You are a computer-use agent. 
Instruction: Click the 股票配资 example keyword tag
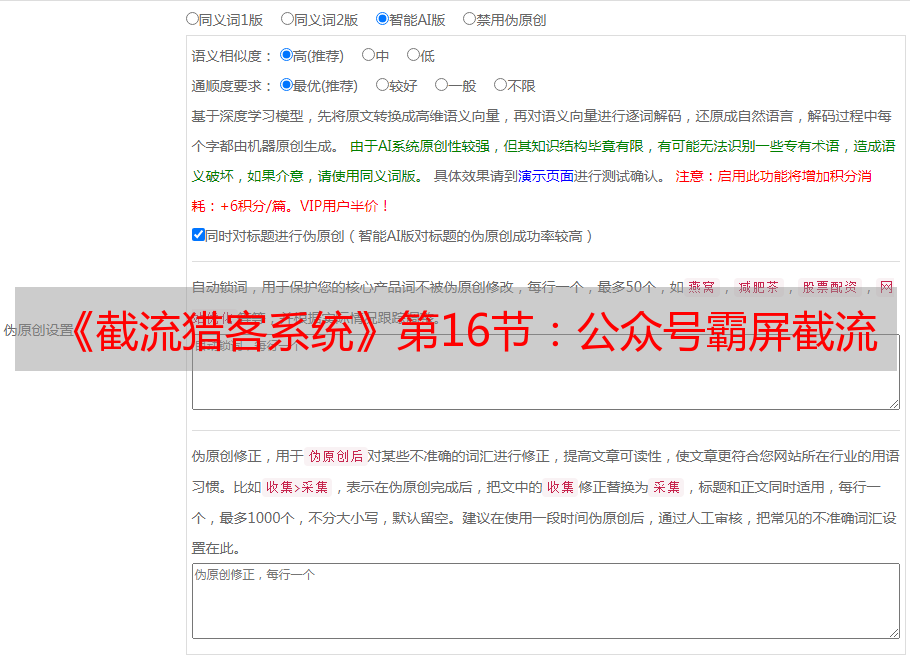[830, 287]
